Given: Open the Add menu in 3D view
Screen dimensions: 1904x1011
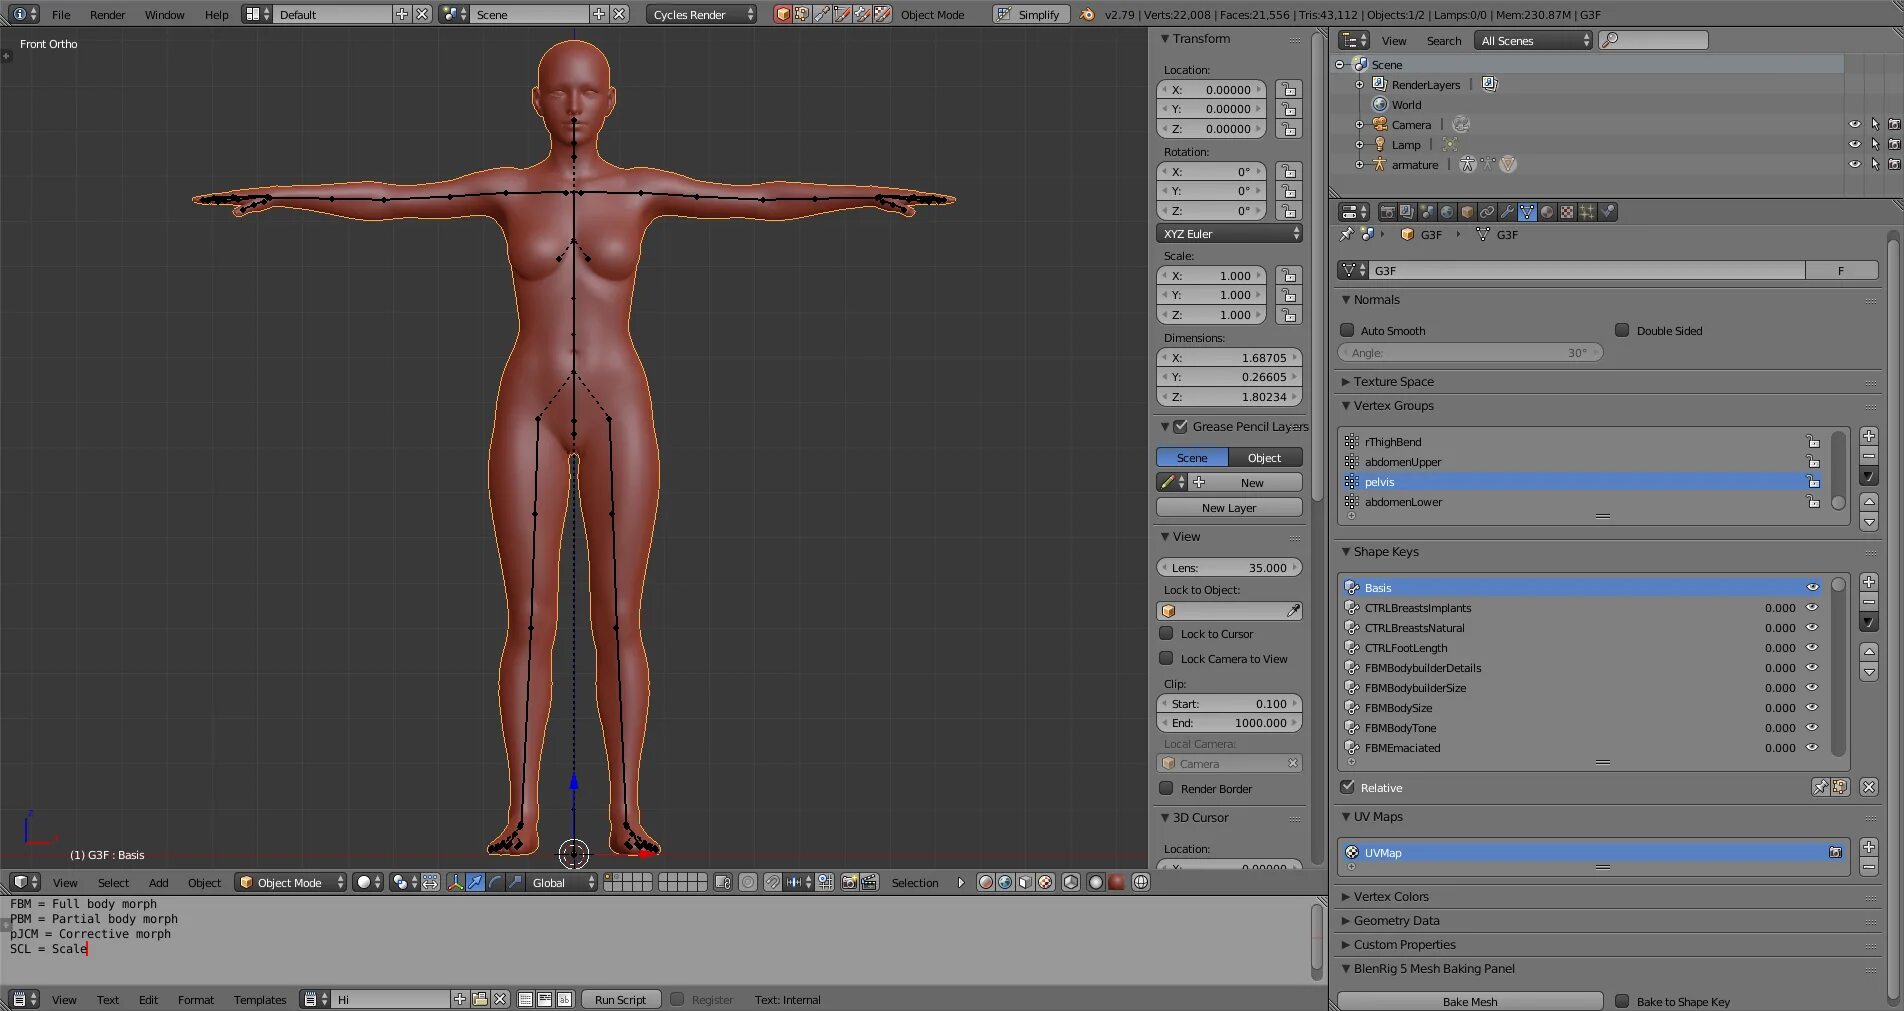Looking at the screenshot, I should 158,882.
